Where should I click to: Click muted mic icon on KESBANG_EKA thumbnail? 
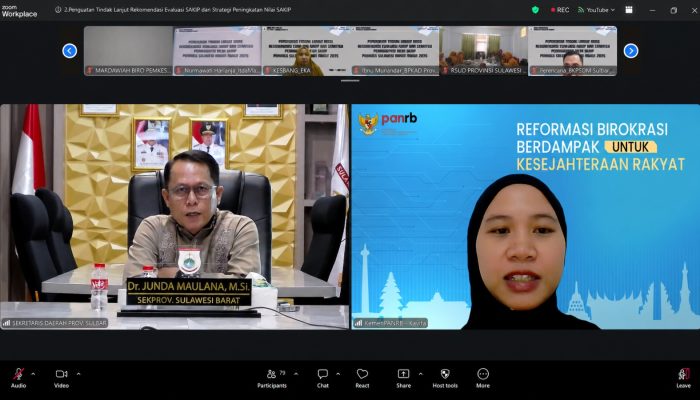point(267,71)
